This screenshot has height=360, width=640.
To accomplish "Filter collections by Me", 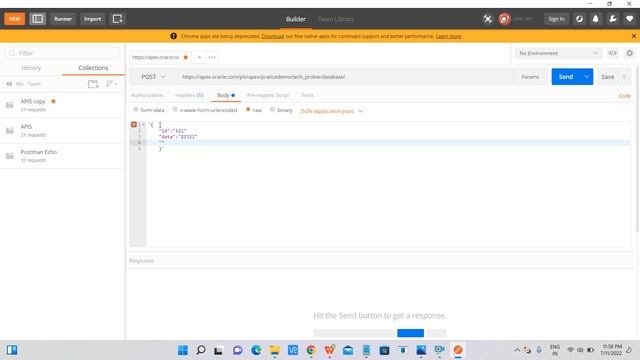I will (20, 84).
